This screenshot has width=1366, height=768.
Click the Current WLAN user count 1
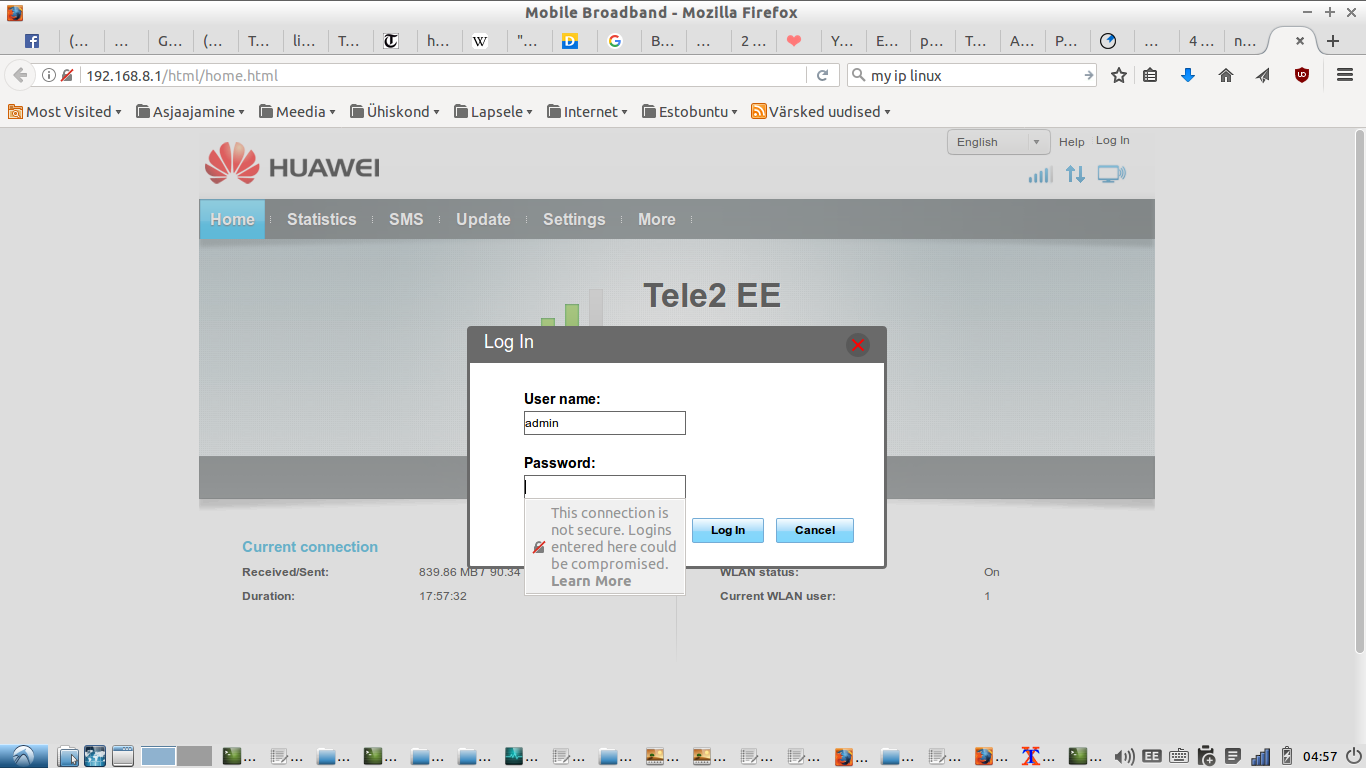pyautogui.click(x=987, y=596)
